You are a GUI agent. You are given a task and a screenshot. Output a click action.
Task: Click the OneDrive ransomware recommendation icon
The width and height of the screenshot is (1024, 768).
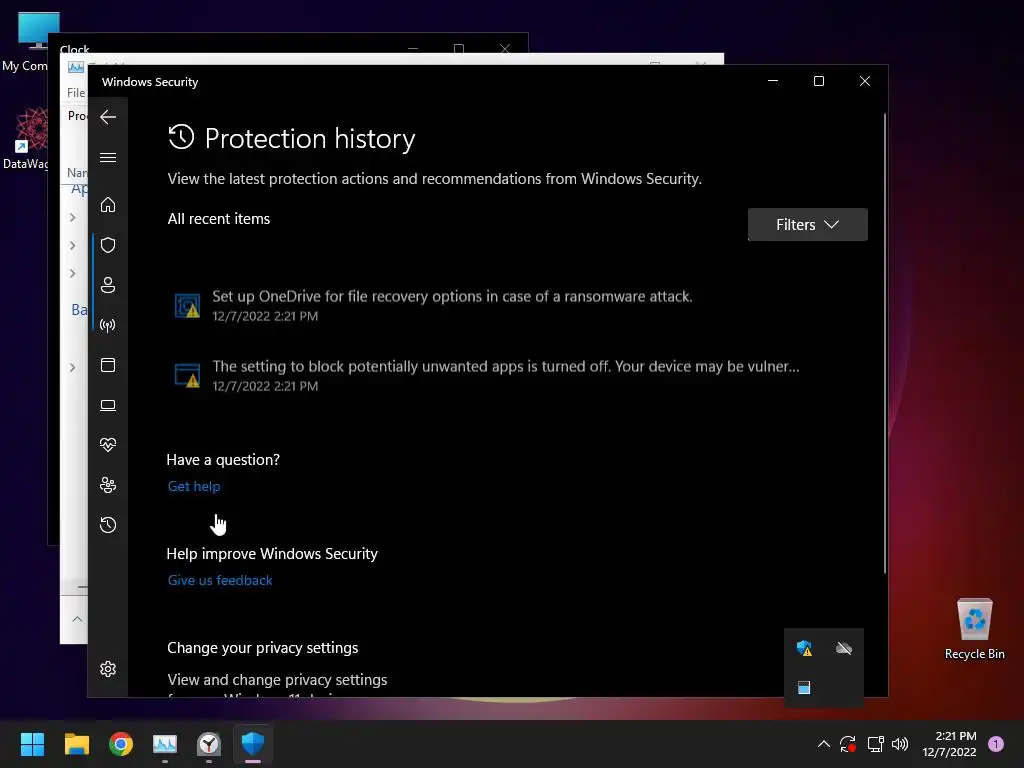click(x=187, y=306)
